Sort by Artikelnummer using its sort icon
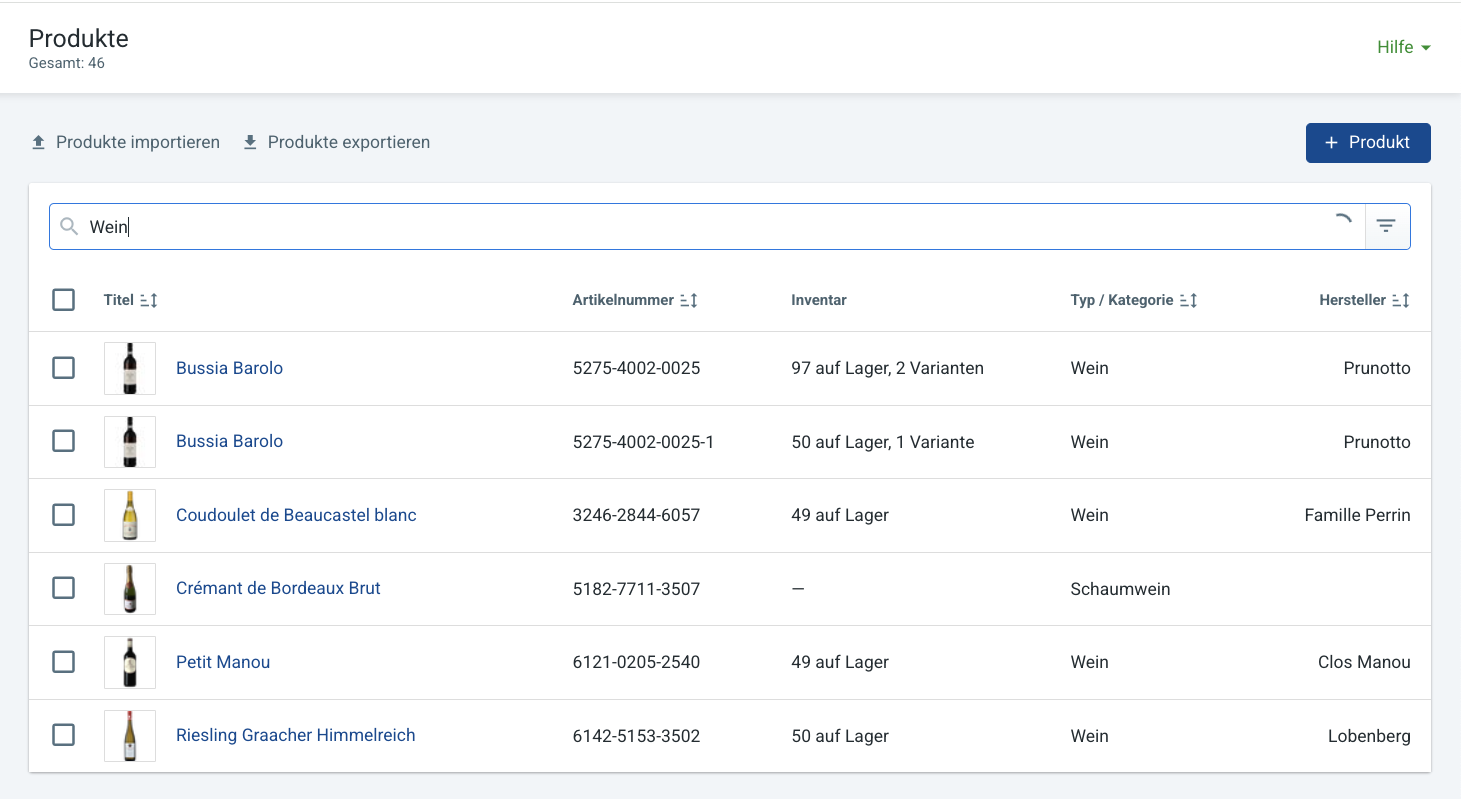 688,300
